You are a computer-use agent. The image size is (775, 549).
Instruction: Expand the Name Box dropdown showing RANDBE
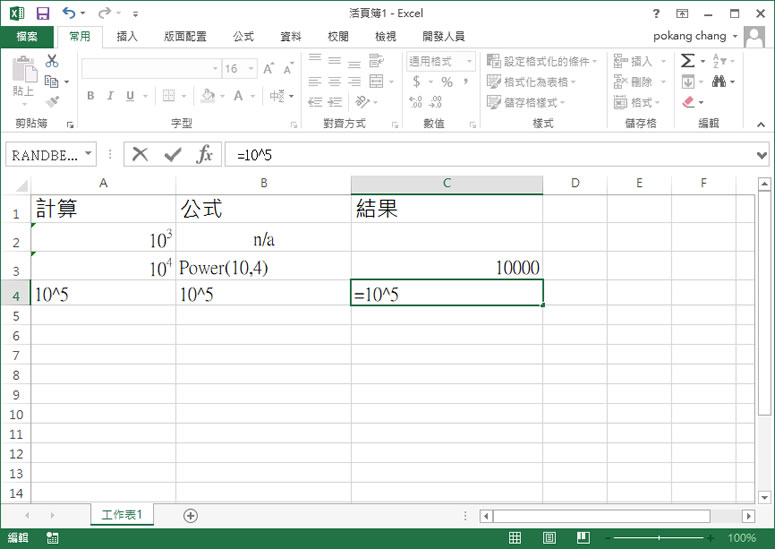tap(89, 155)
